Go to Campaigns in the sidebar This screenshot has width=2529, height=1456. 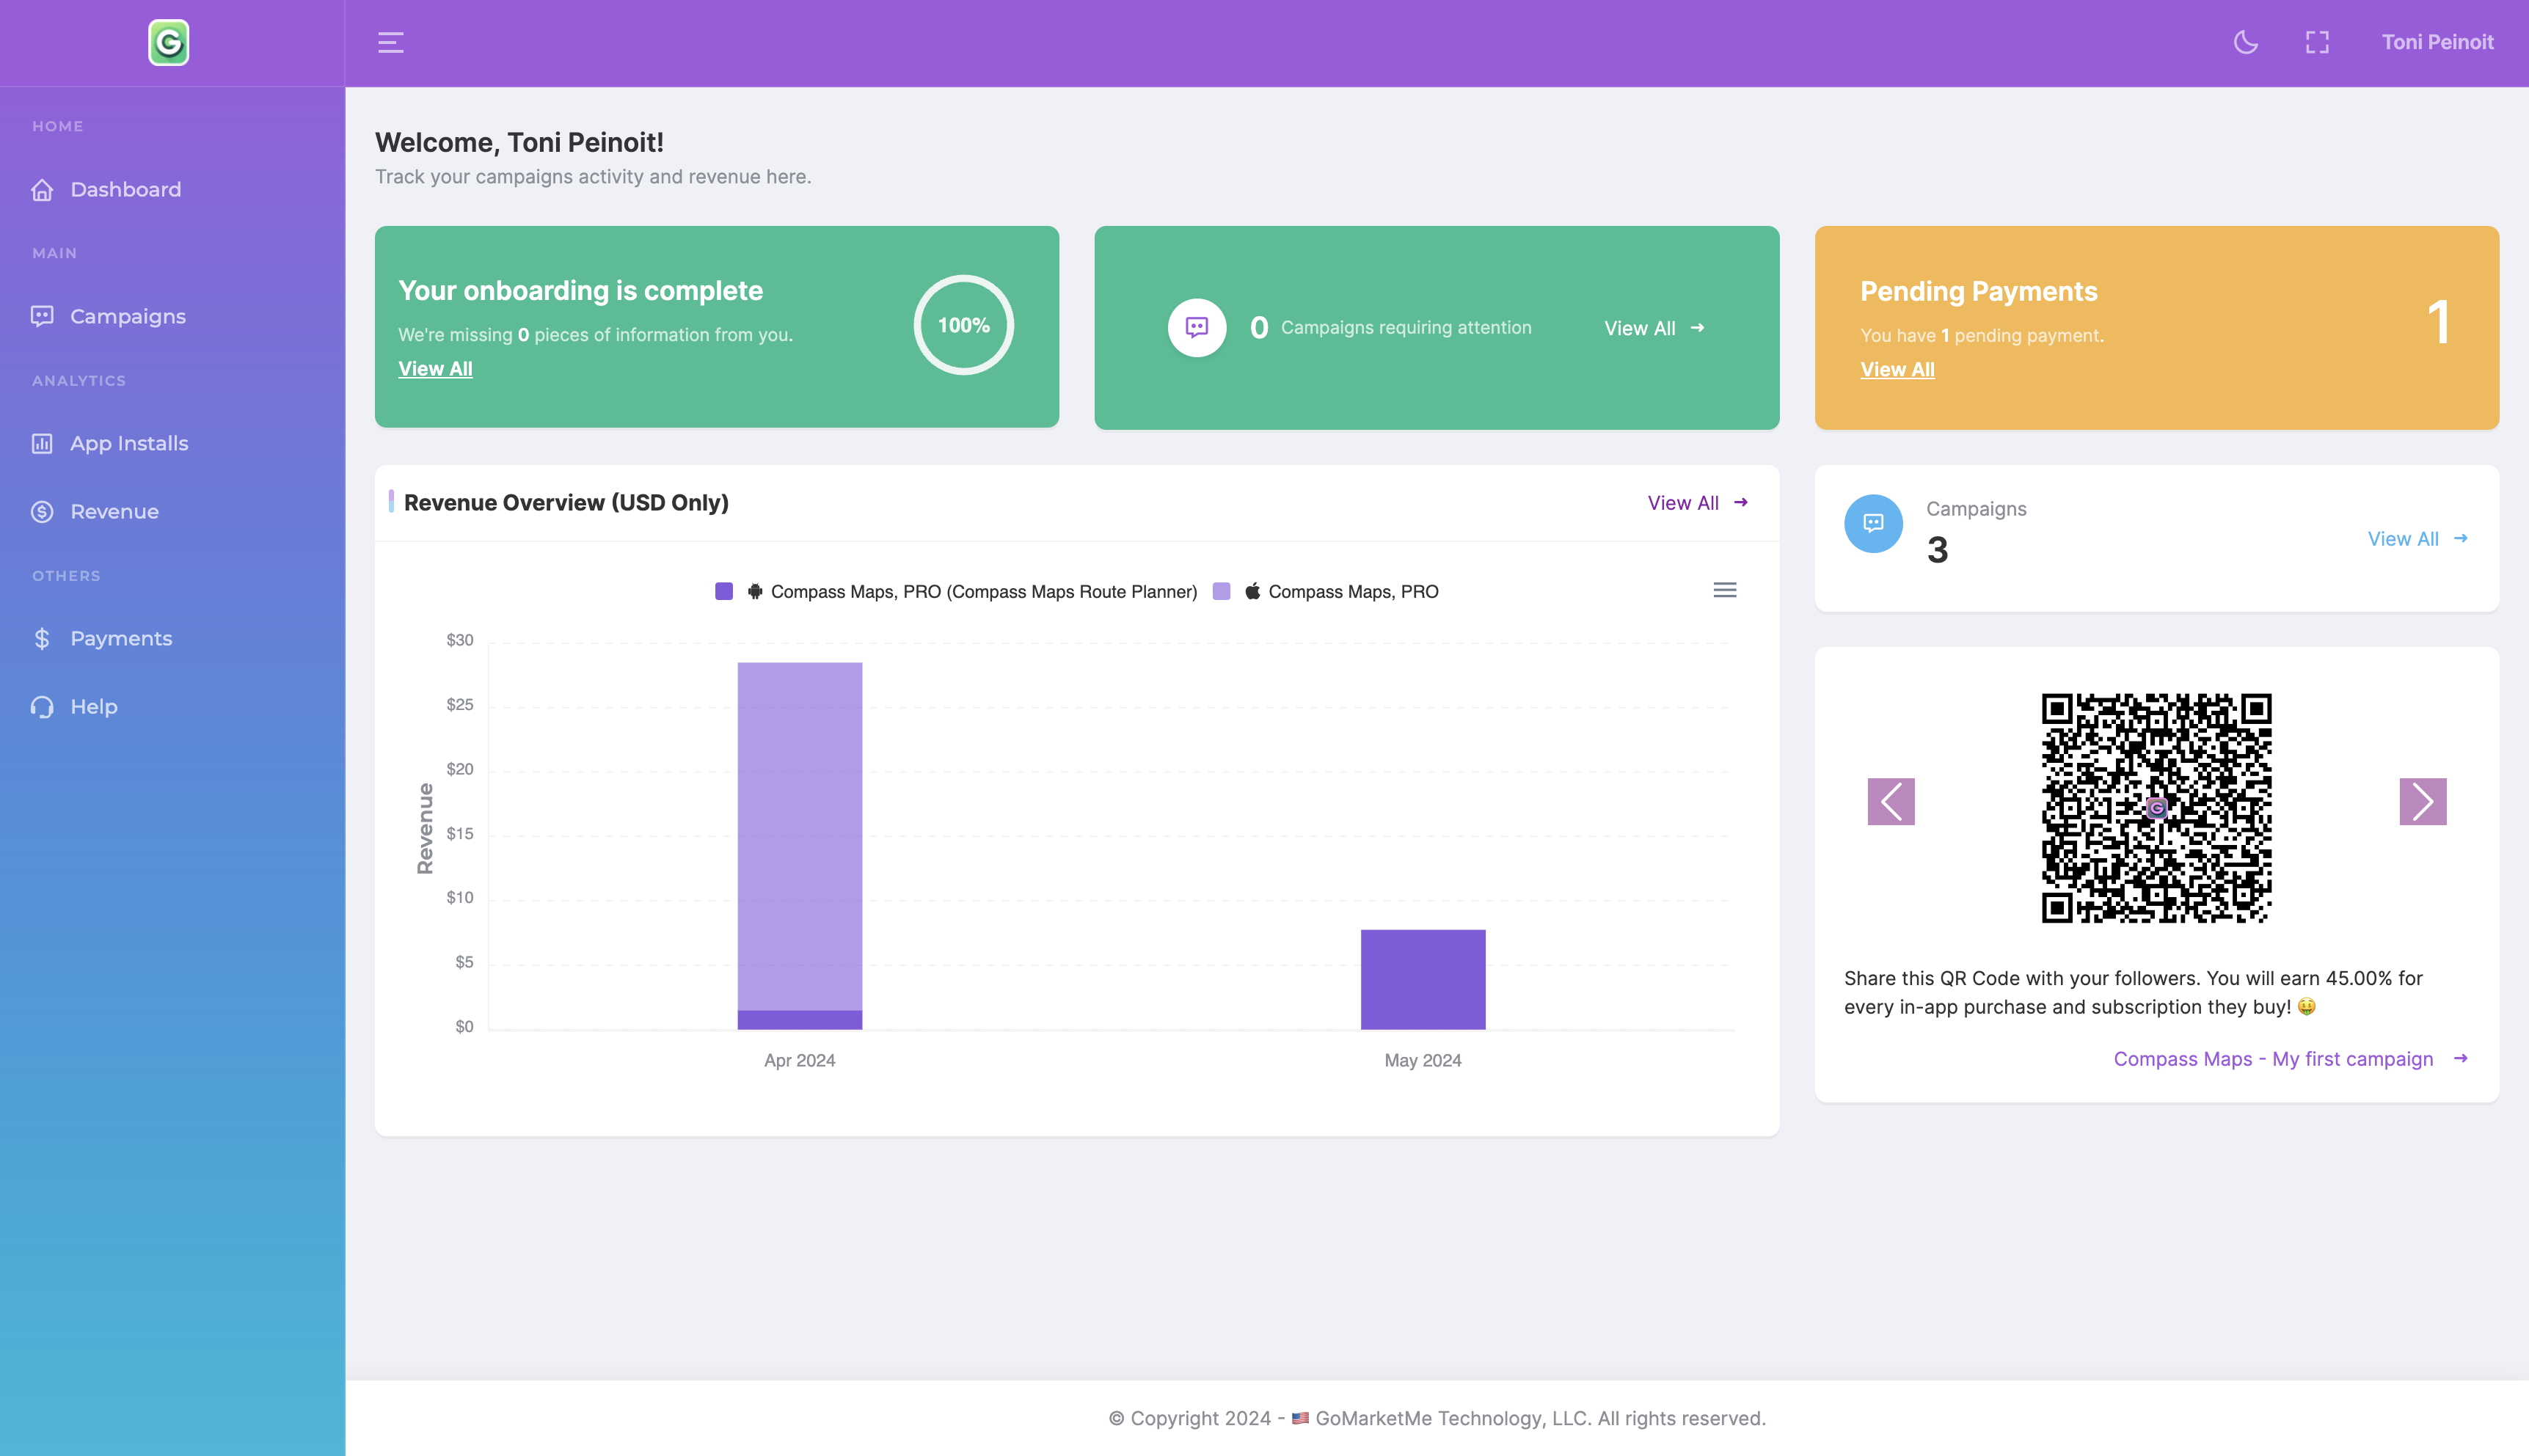pos(127,316)
